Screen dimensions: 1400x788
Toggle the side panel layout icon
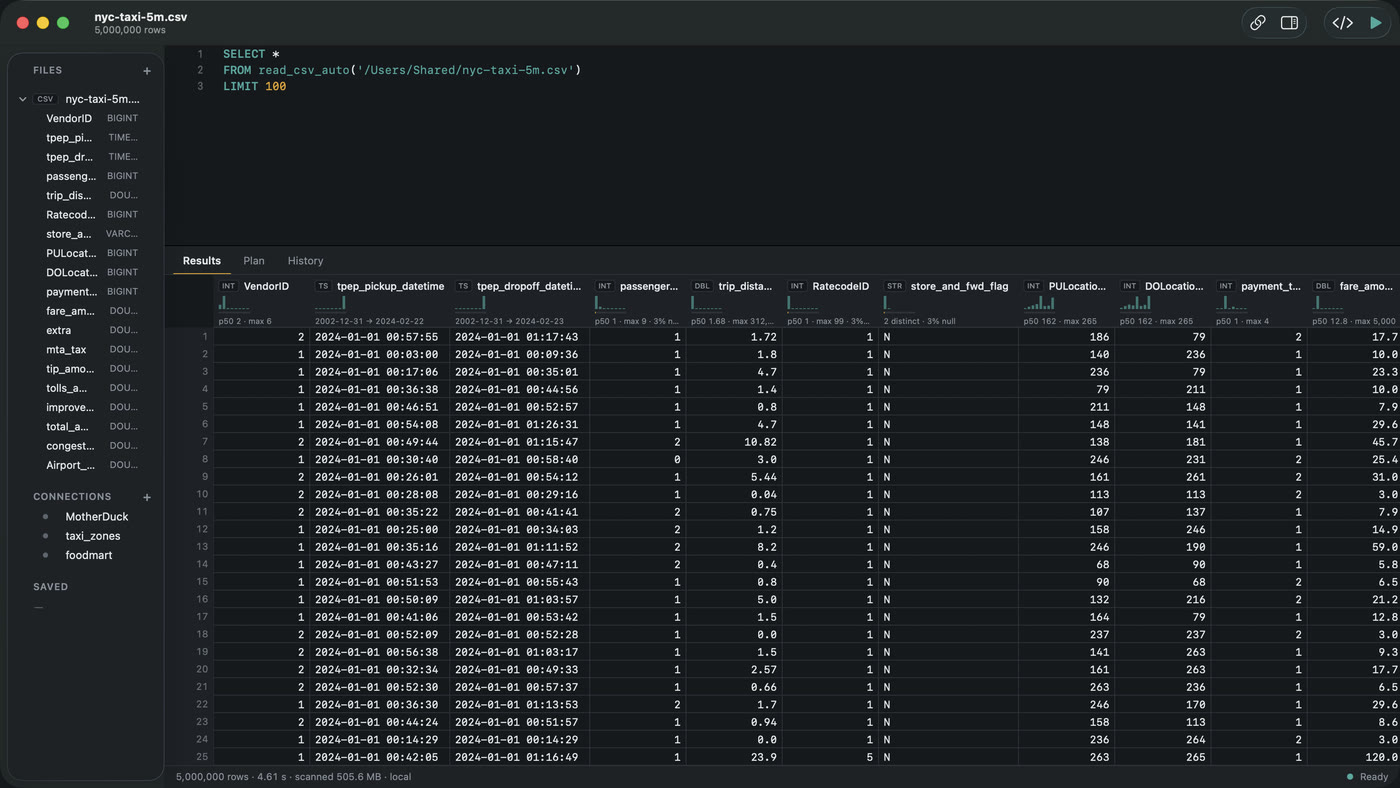coord(1289,23)
